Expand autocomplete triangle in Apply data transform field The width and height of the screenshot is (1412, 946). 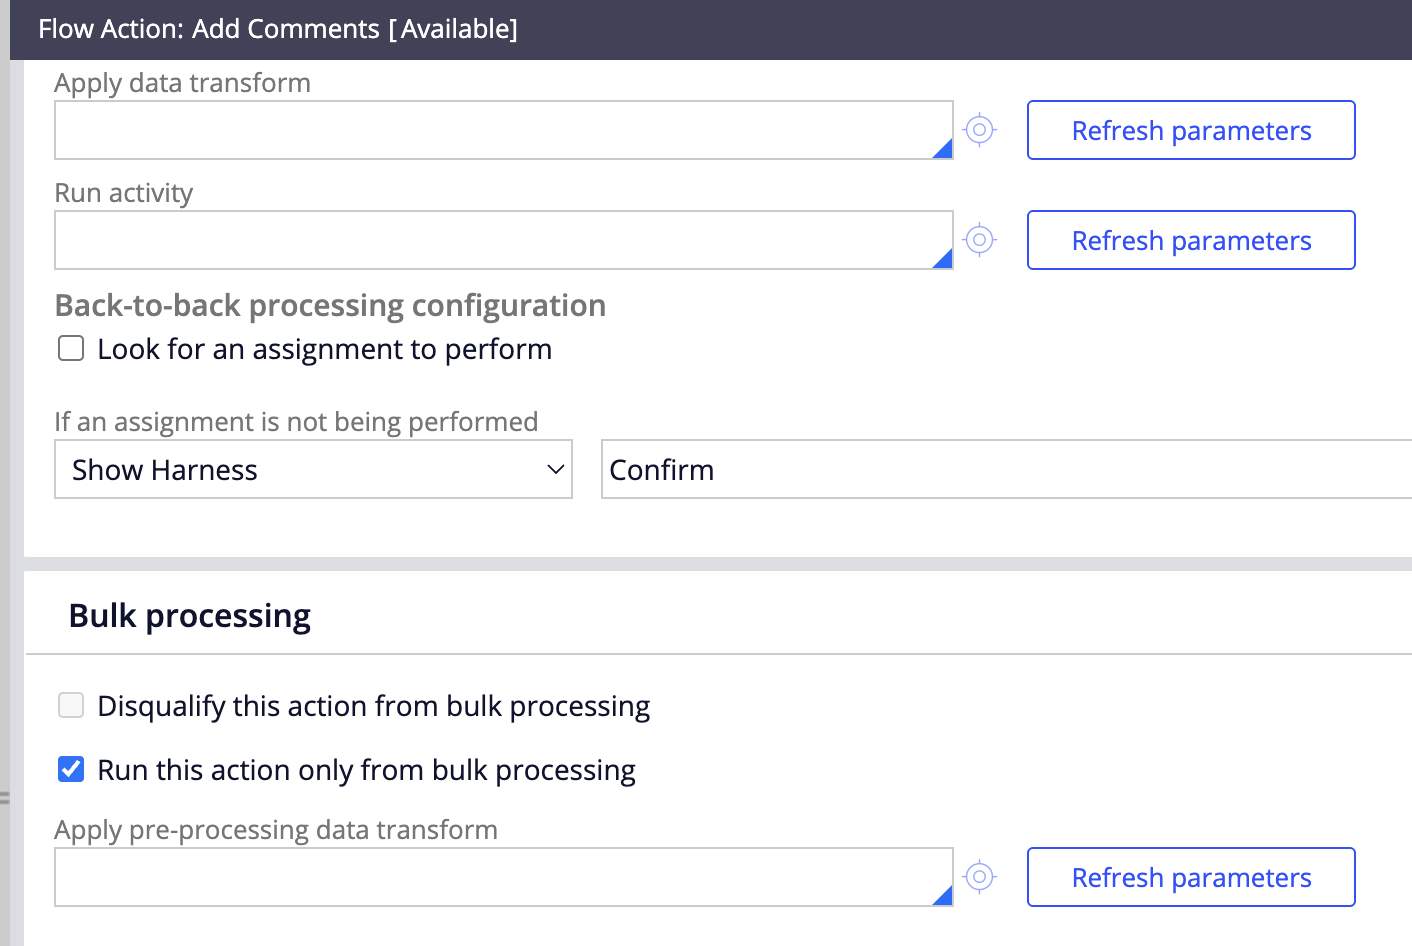coord(942,149)
